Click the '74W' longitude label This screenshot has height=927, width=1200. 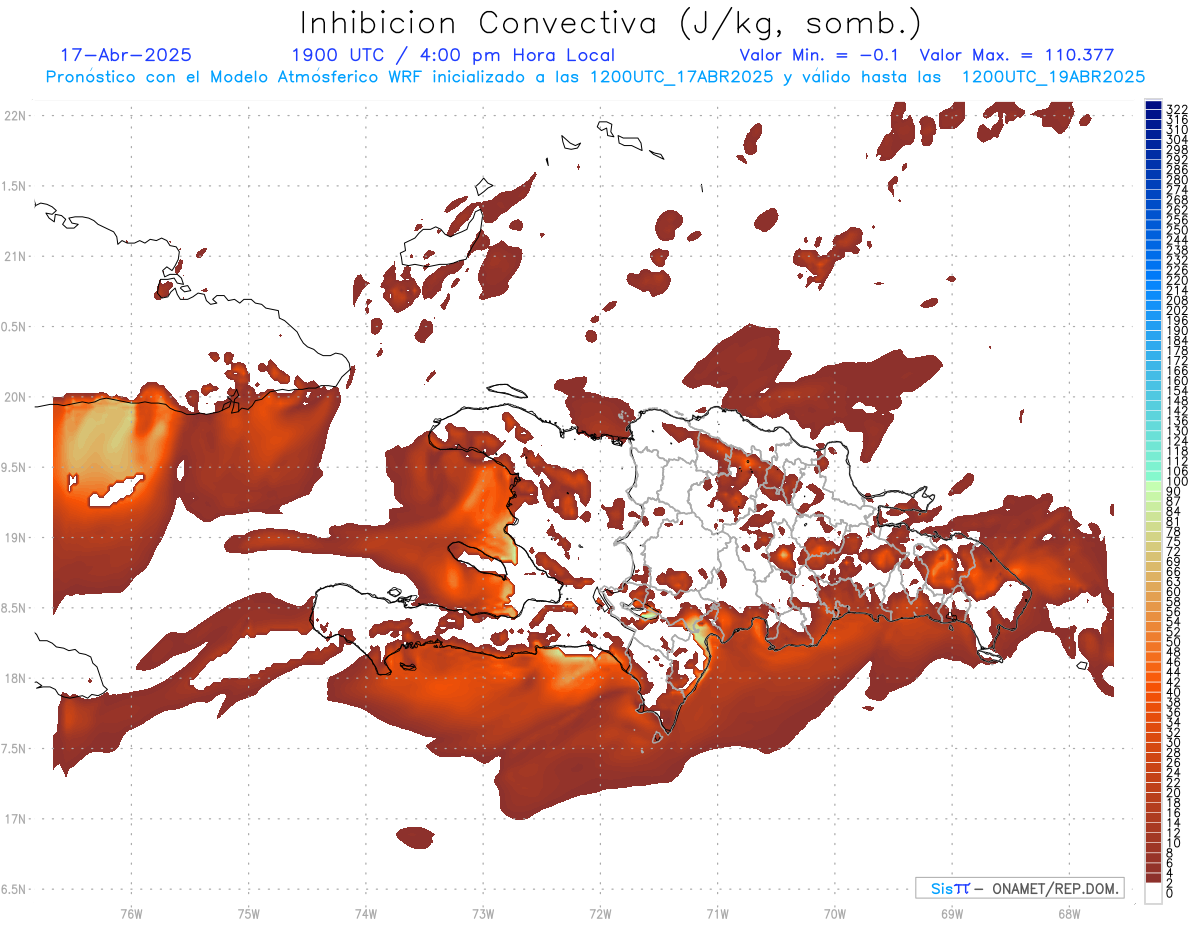[x=365, y=913]
